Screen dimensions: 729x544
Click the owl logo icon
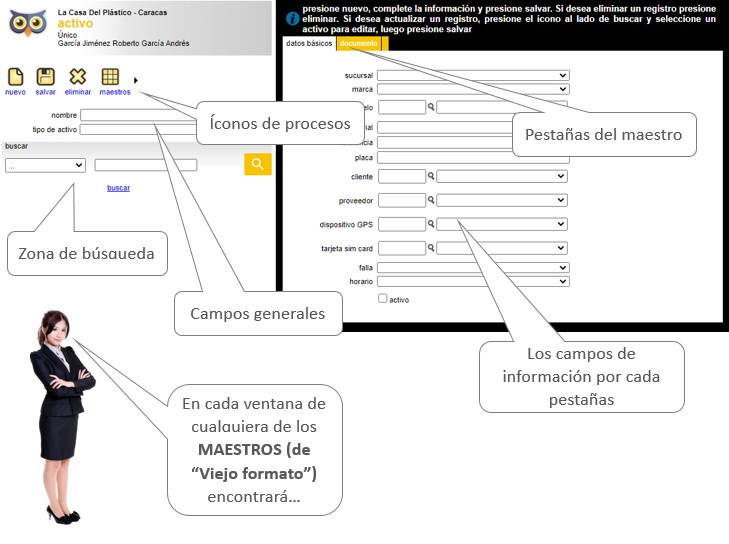pos(28,23)
